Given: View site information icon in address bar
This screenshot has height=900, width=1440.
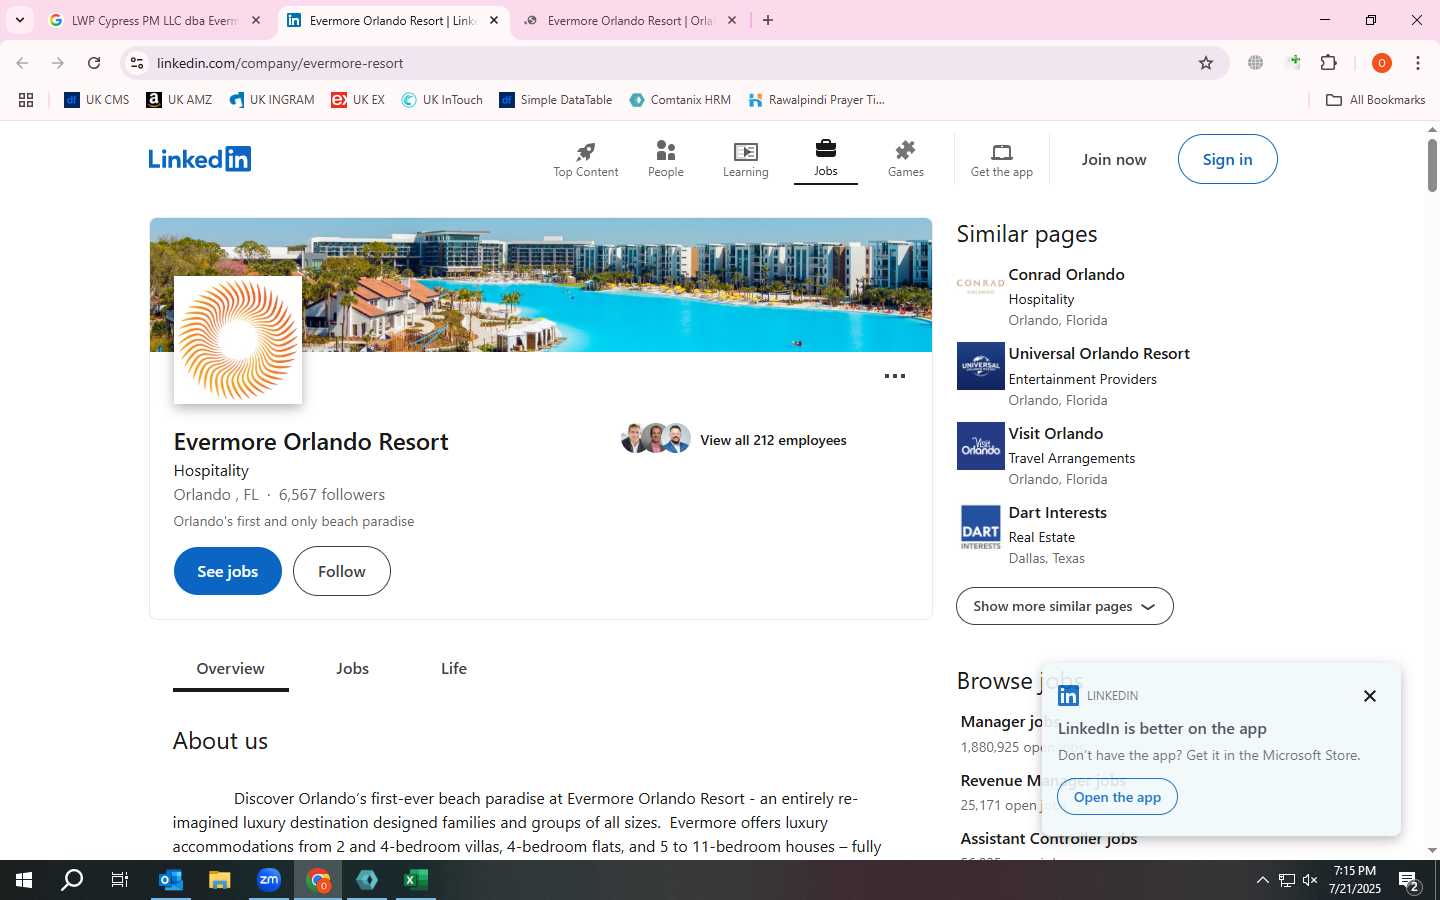Looking at the screenshot, I should [x=137, y=63].
